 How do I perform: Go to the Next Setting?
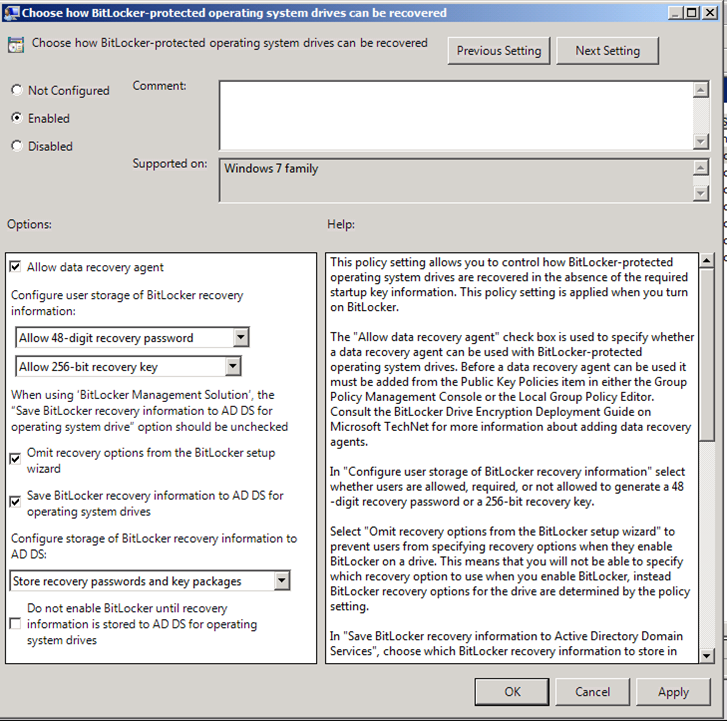607,51
